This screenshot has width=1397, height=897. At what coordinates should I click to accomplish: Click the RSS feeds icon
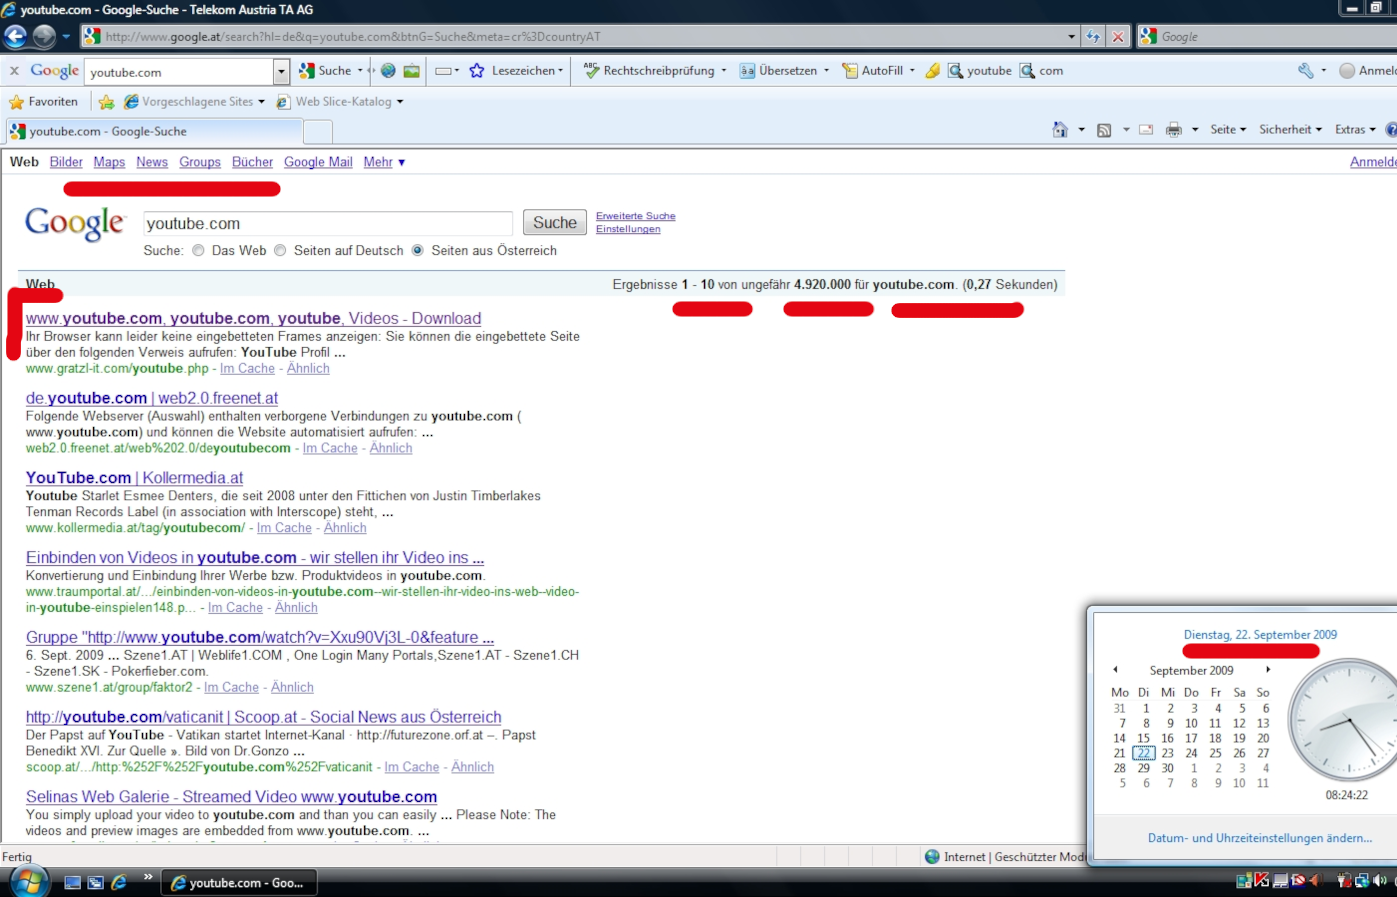(x=1104, y=130)
